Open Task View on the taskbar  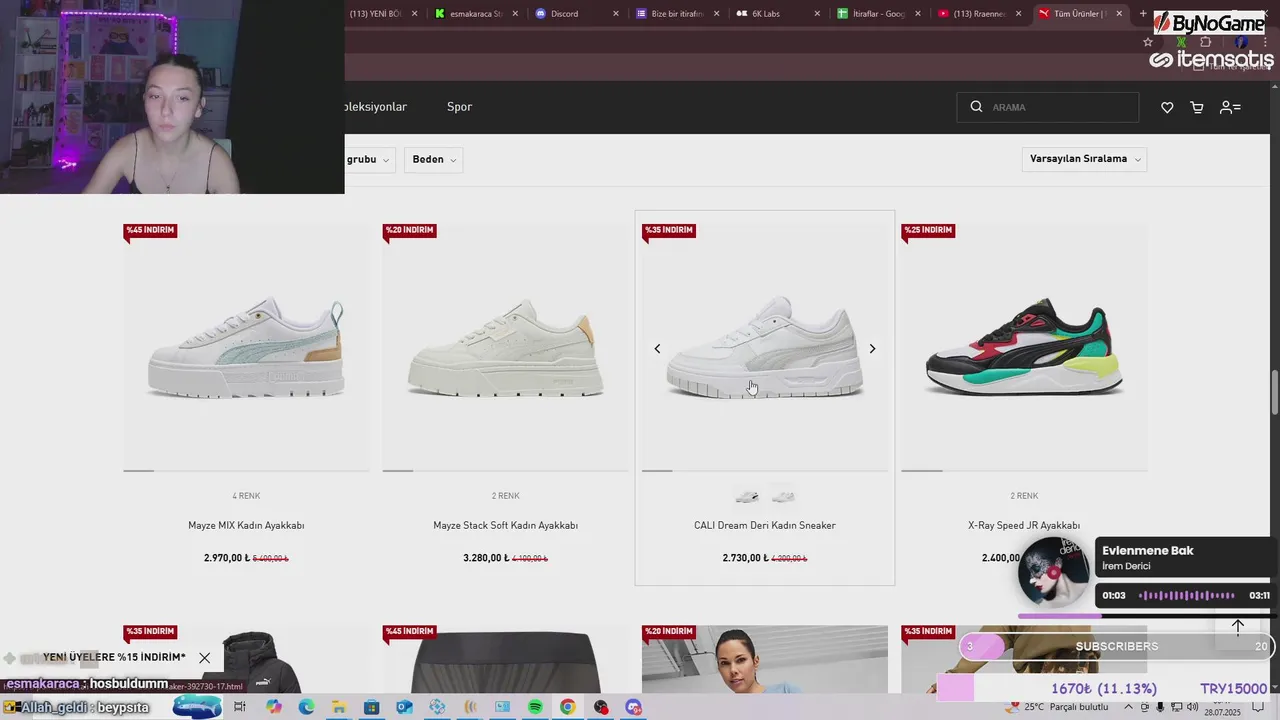click(x=240, y=707)
